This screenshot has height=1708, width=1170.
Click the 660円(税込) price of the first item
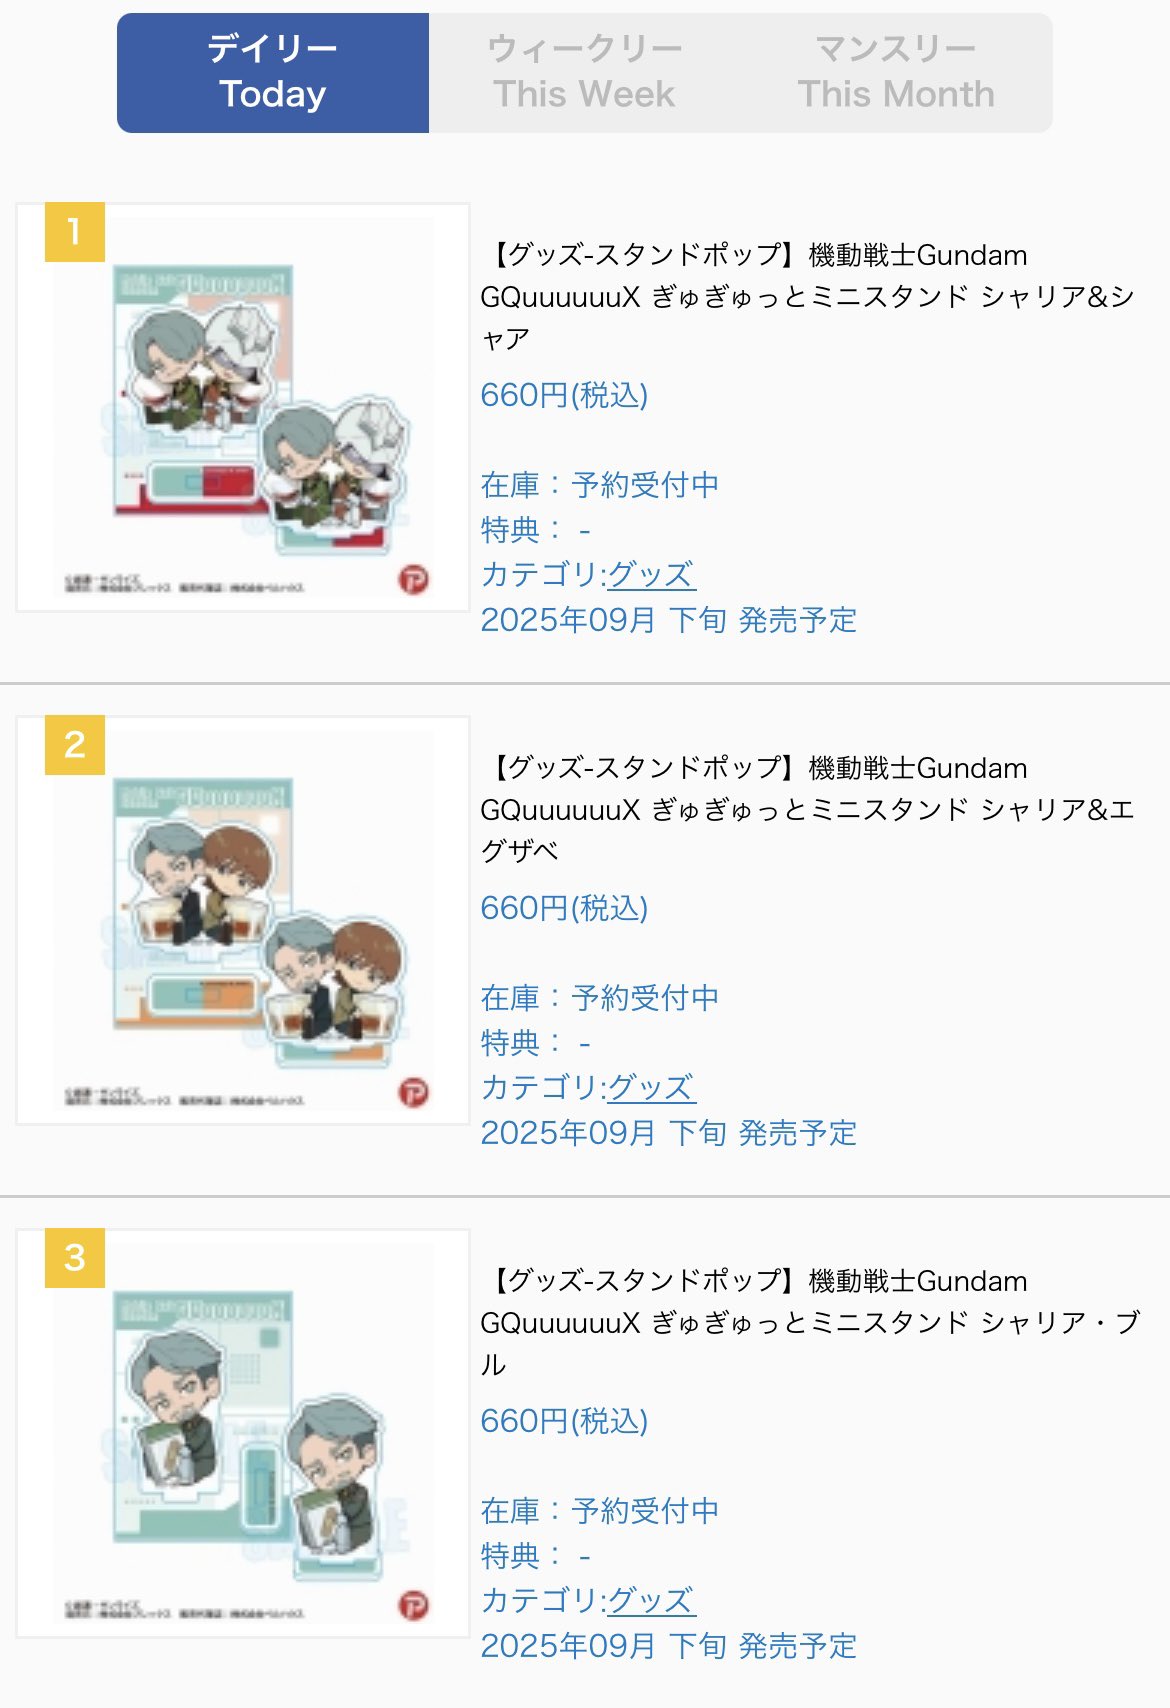click(564, 395)
